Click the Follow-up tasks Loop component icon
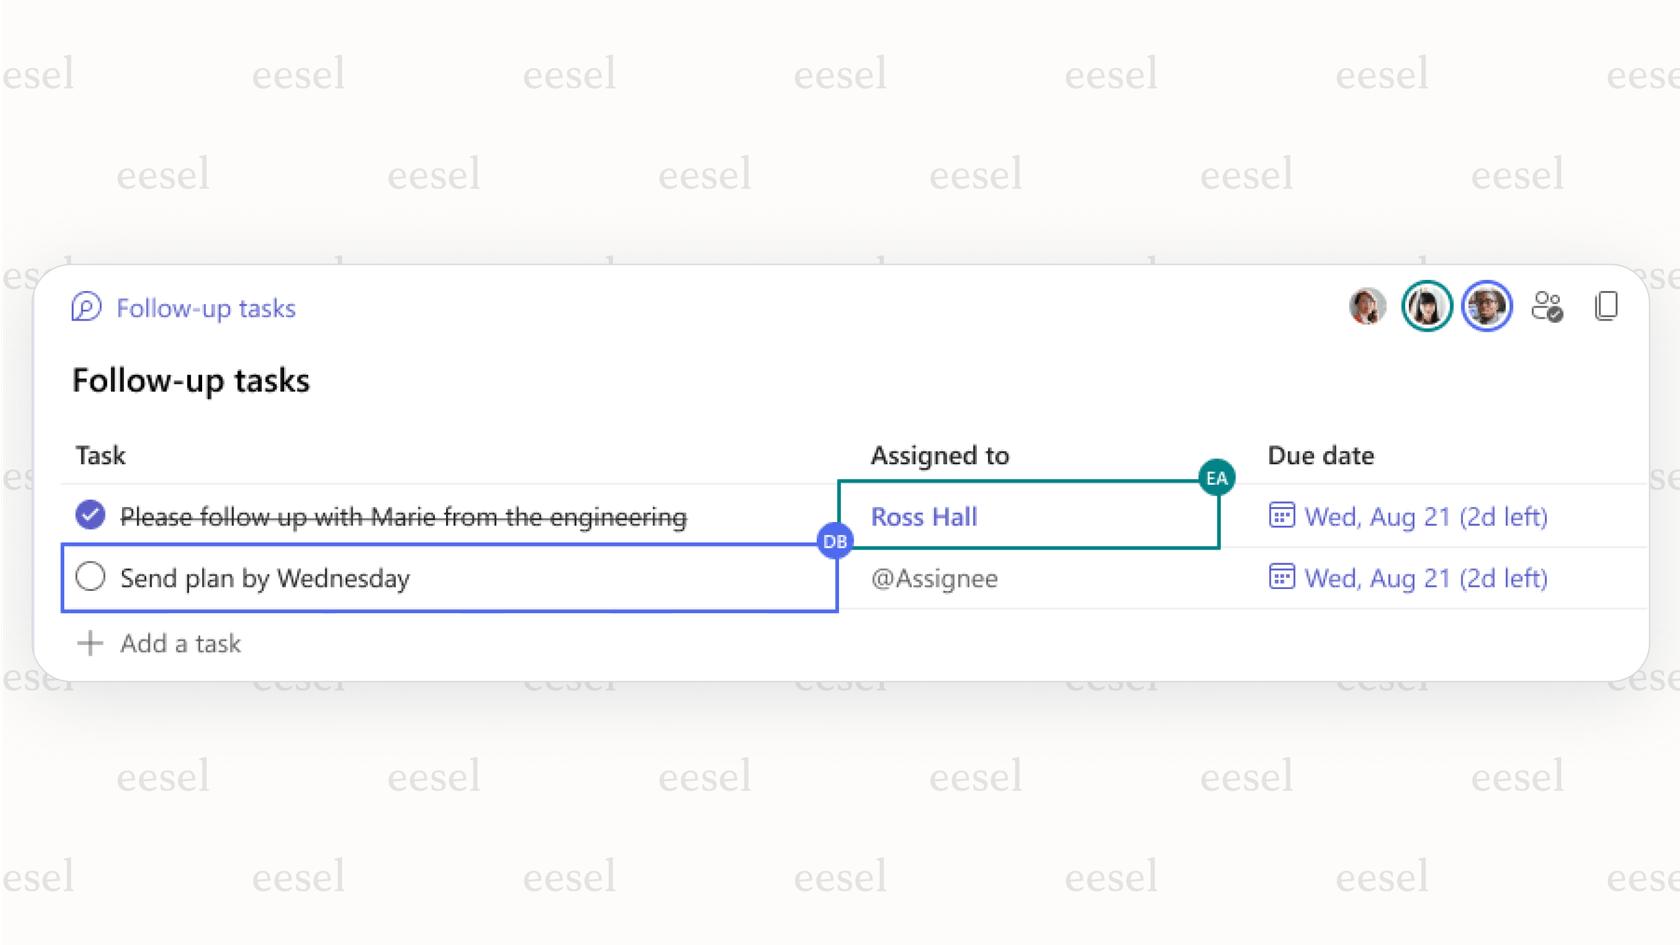Viewport: 1680px width, 945px height. pyautogui.click(x=86, y=308)
